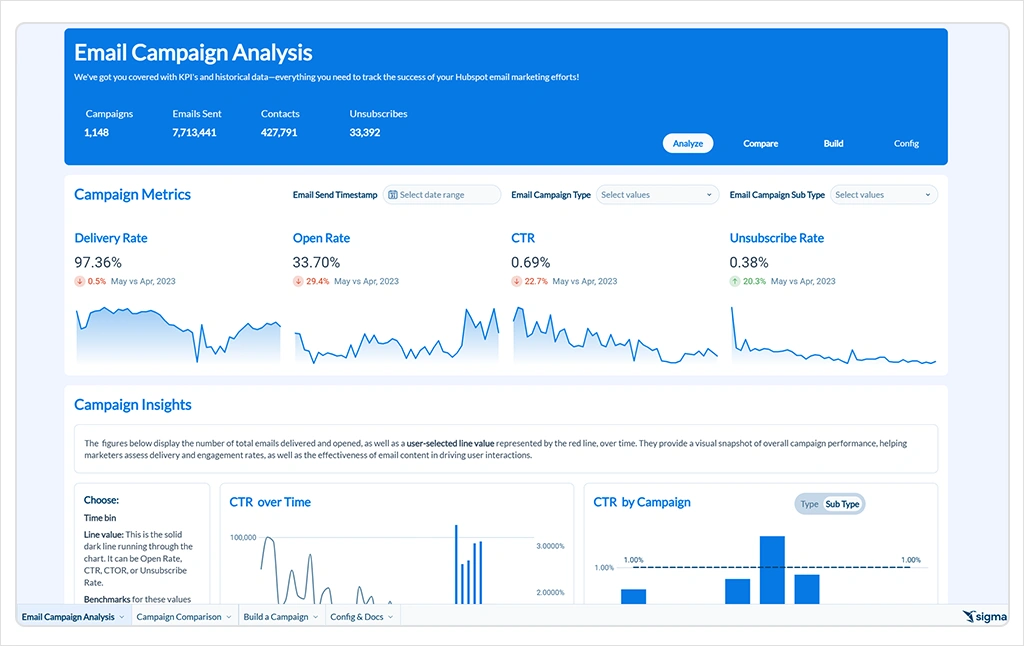The image size is (1024, 646).
Task: Click the Delivery Rate sparkline chart
Action: point(178,335)
